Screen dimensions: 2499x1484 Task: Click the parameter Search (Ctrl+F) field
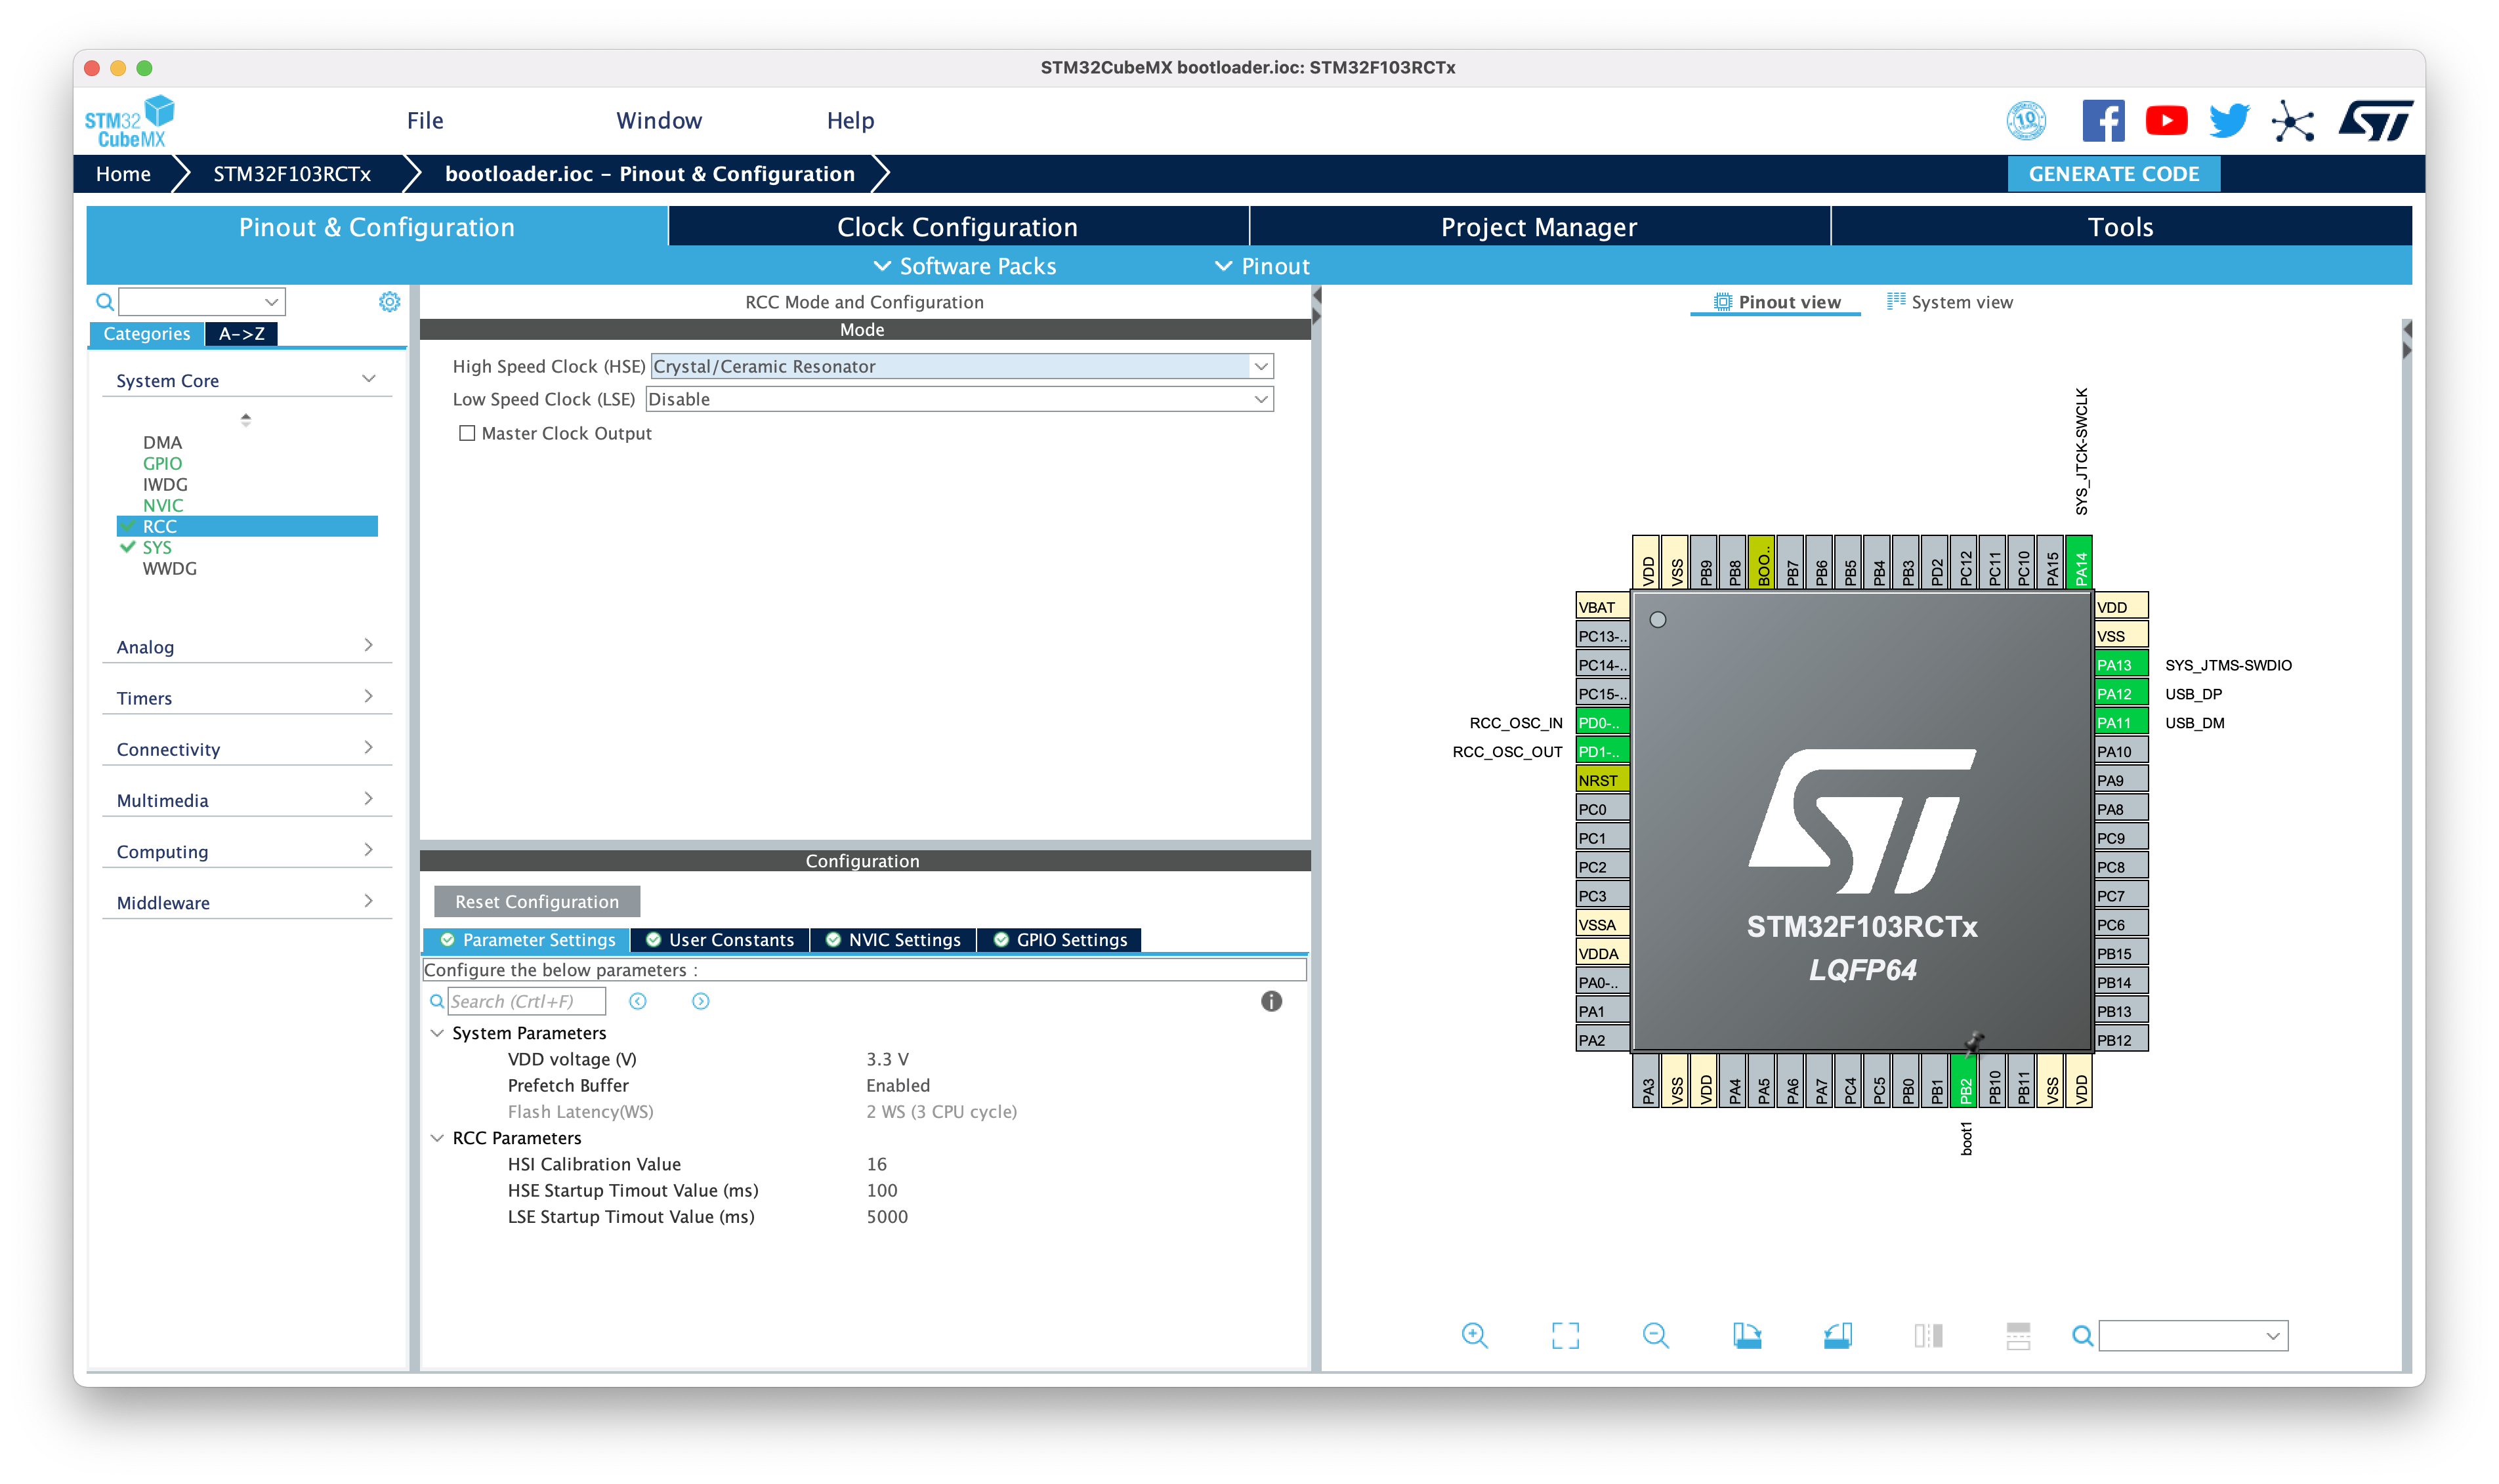[526, 1001]
